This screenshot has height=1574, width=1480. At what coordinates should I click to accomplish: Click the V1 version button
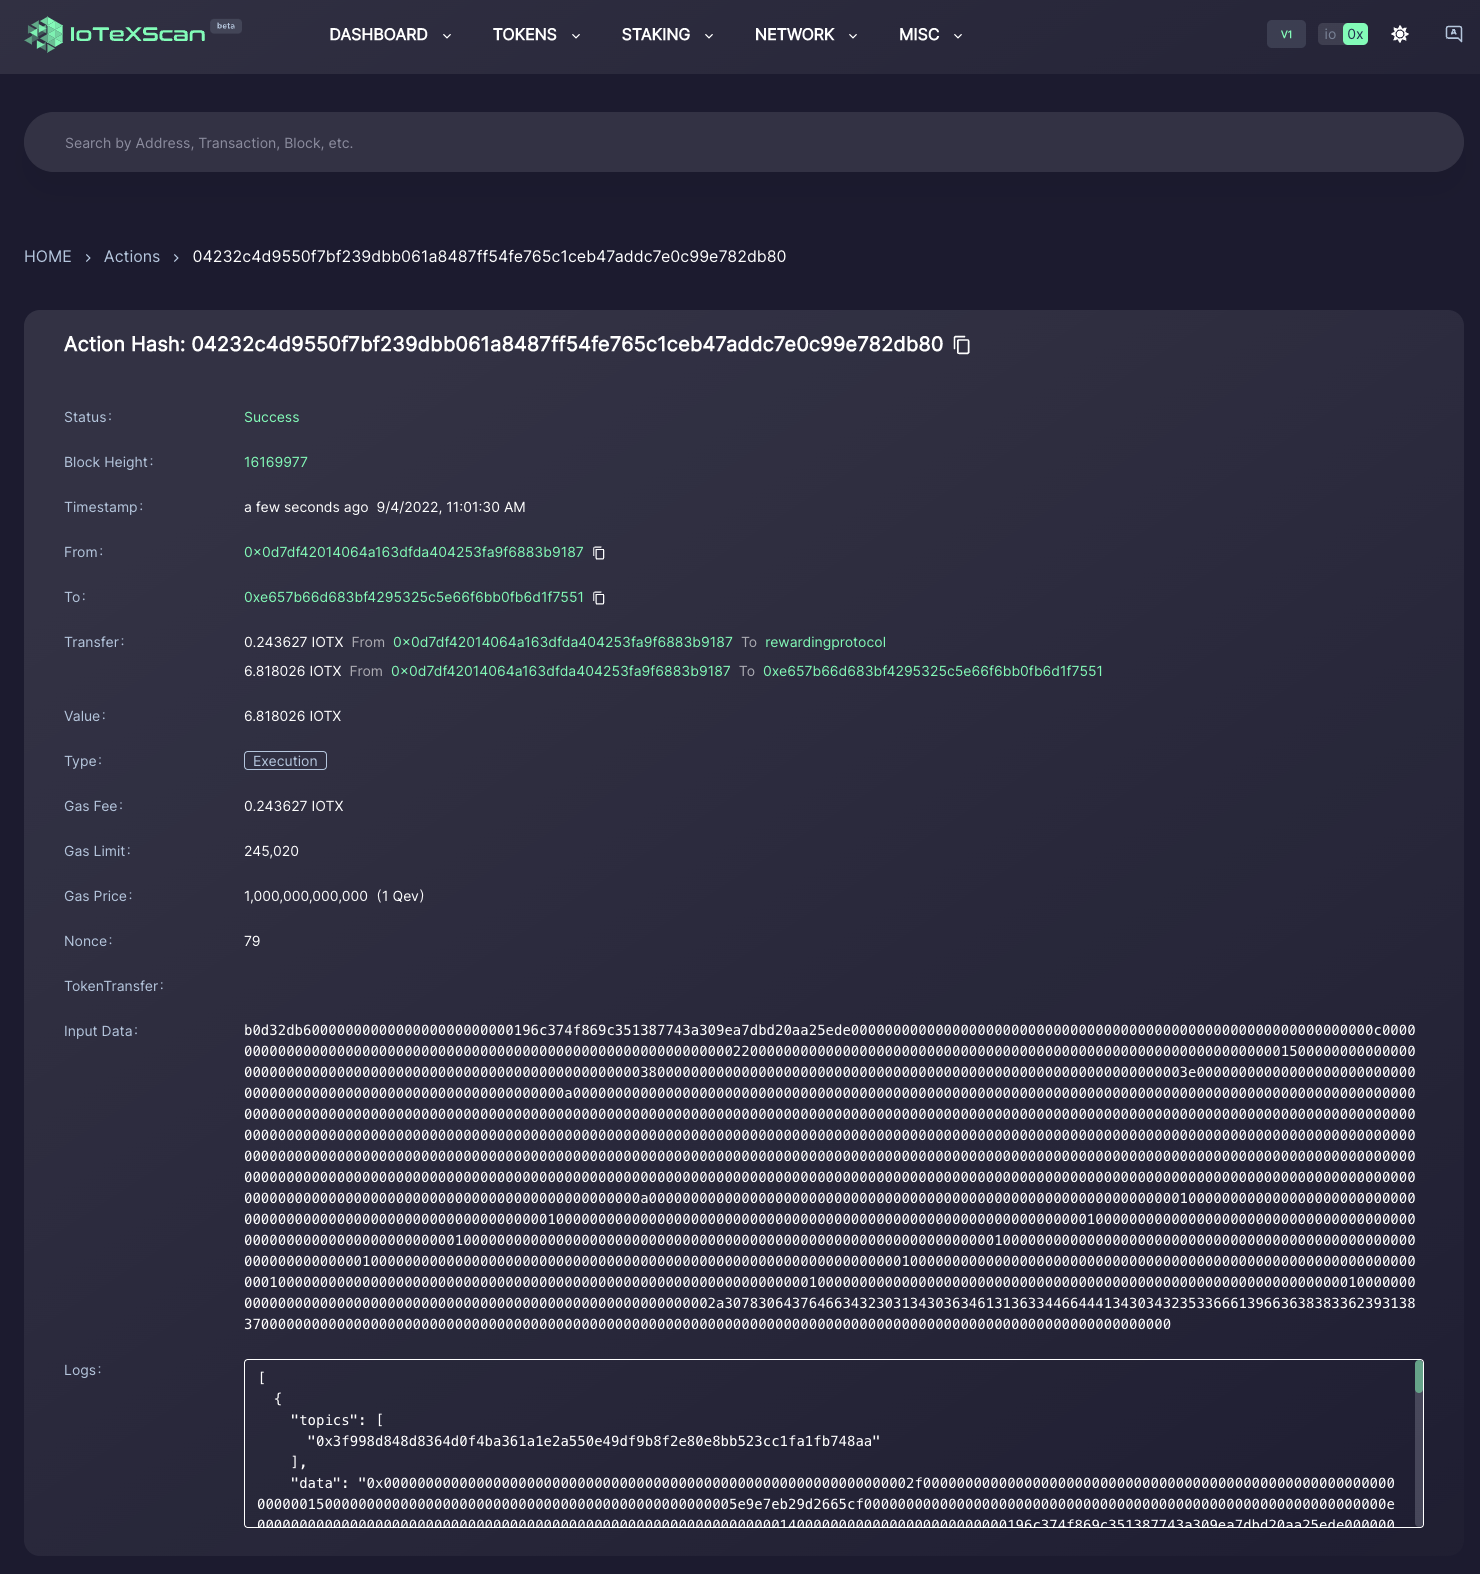(1286, 34)
